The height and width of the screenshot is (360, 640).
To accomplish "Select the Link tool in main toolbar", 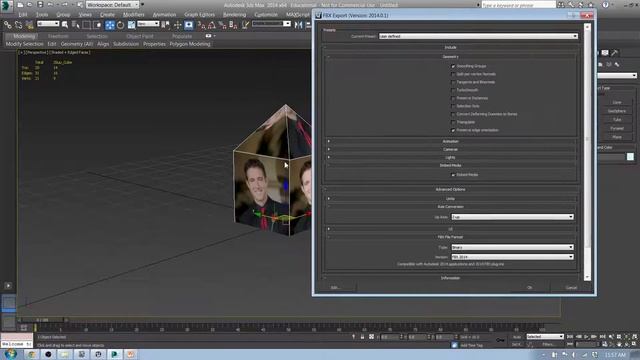I will pos(7,25).
